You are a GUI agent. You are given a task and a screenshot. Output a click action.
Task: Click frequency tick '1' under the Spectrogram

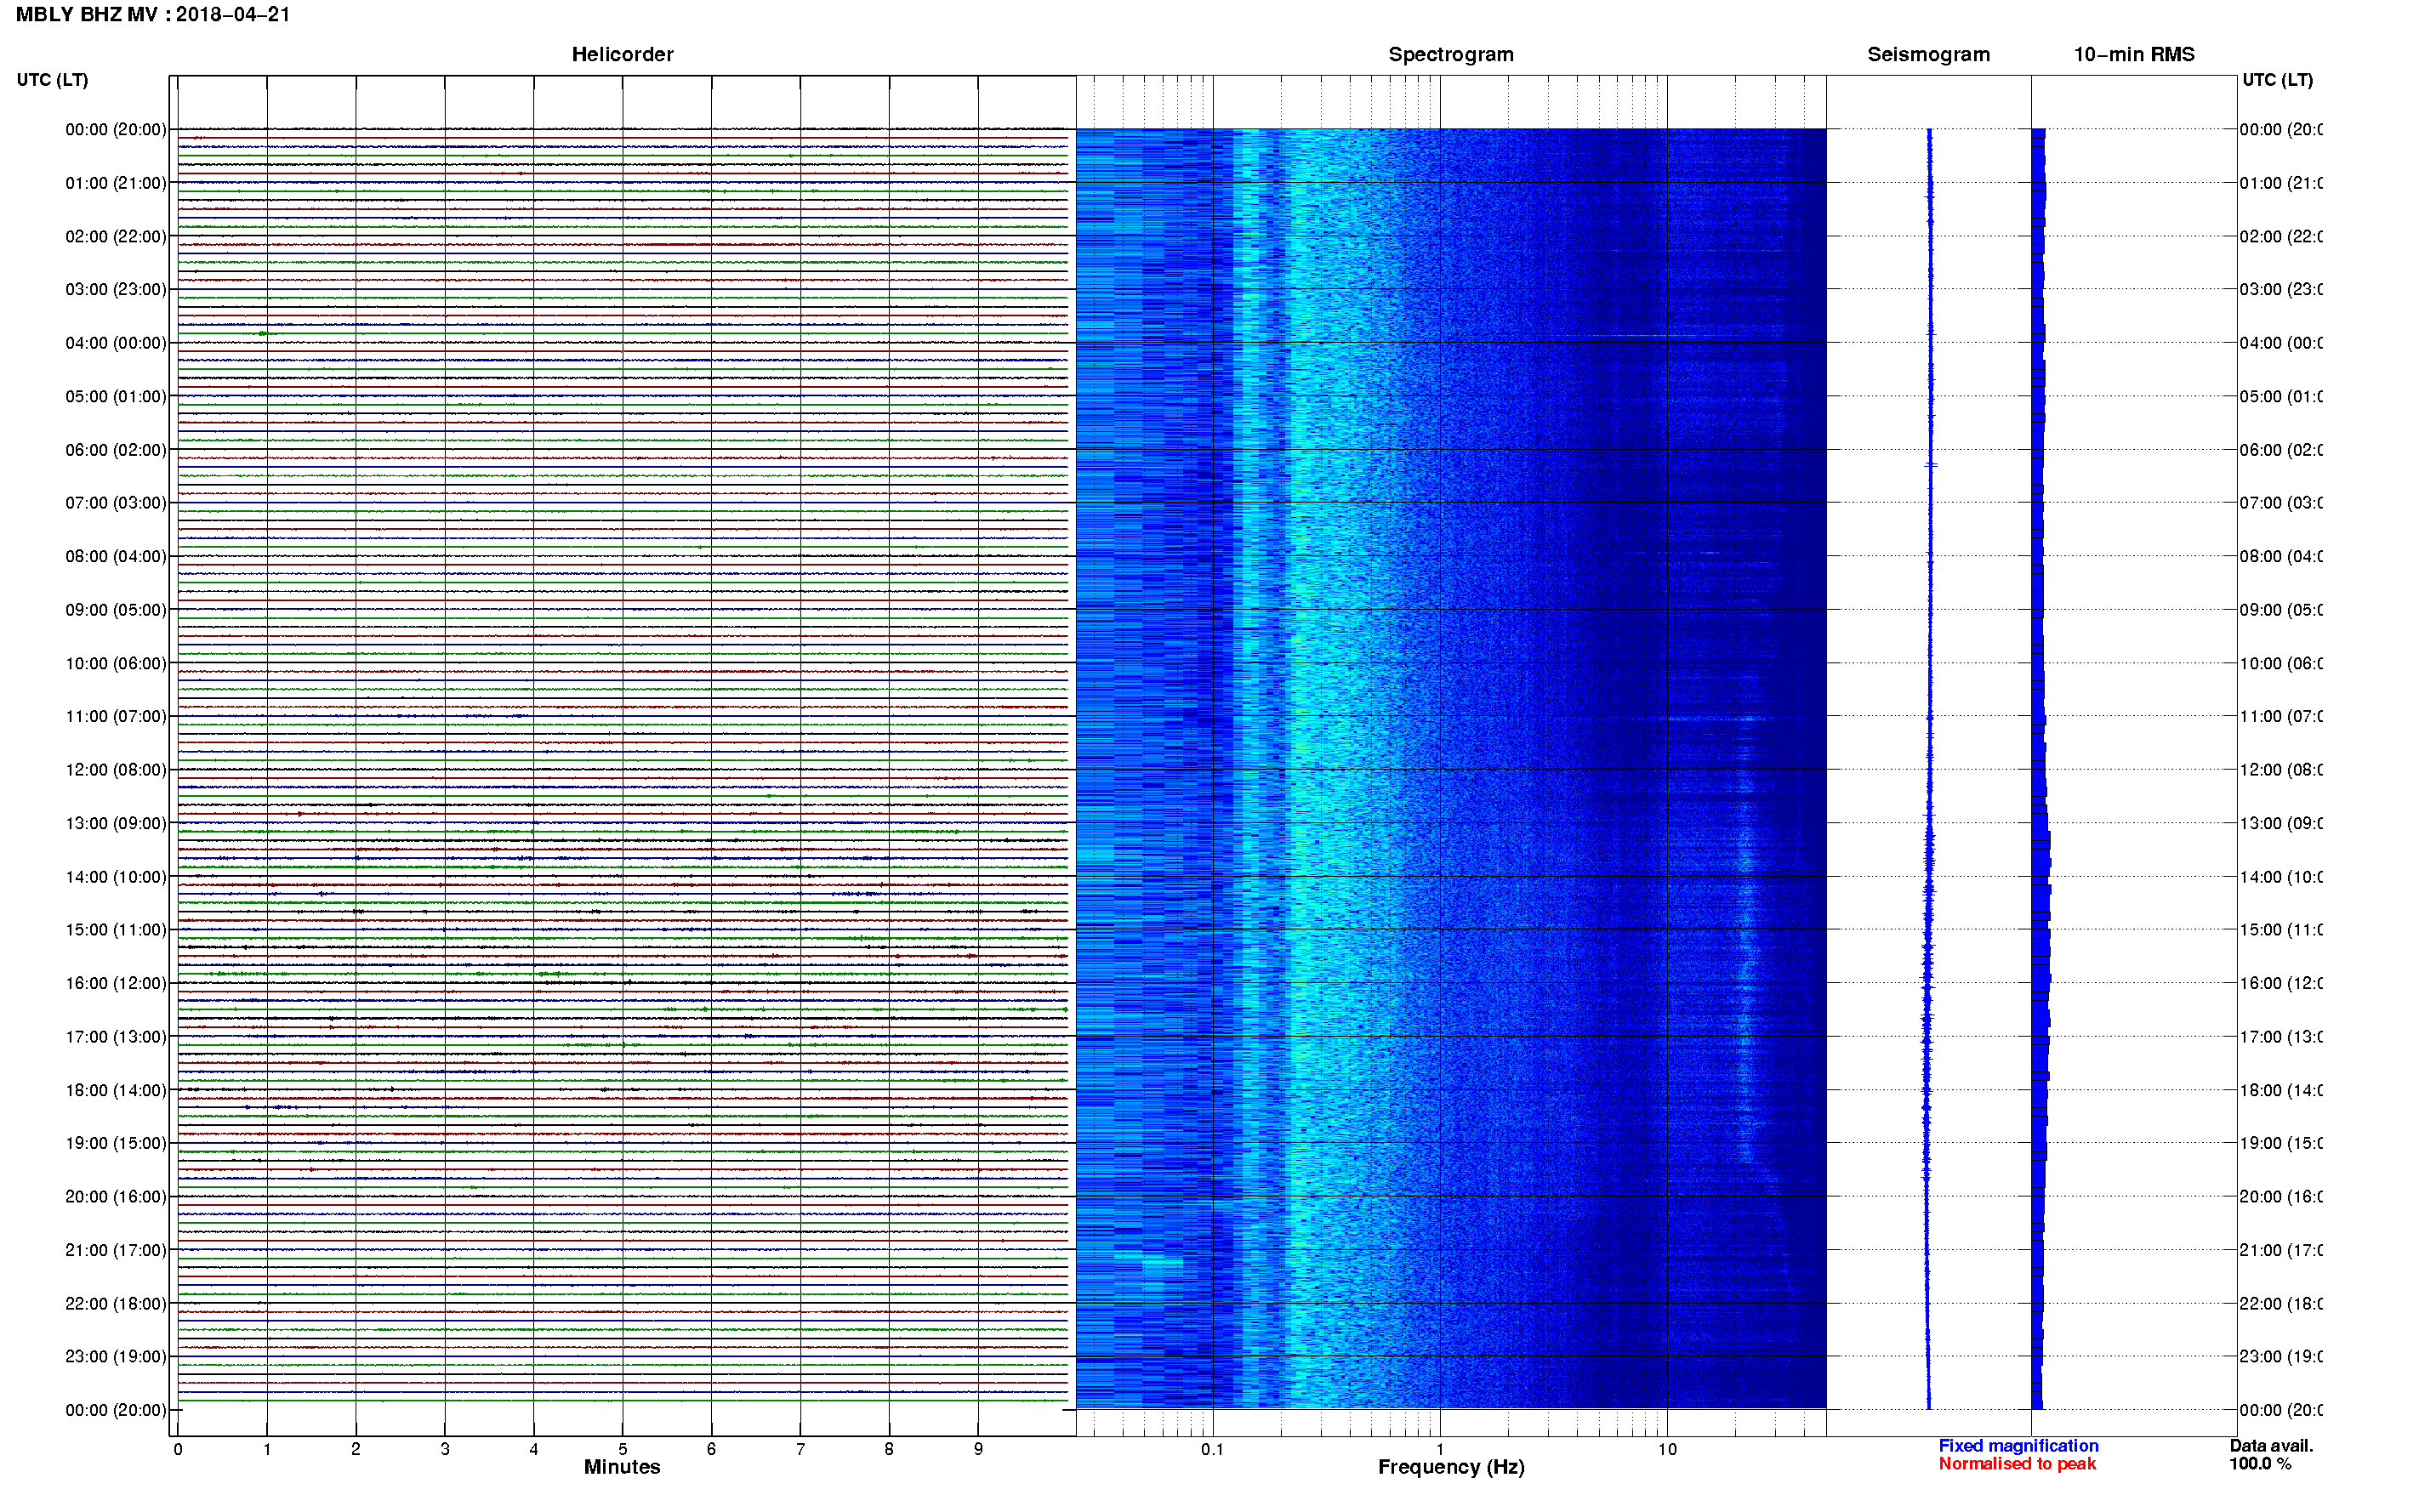(1440, 1449)
